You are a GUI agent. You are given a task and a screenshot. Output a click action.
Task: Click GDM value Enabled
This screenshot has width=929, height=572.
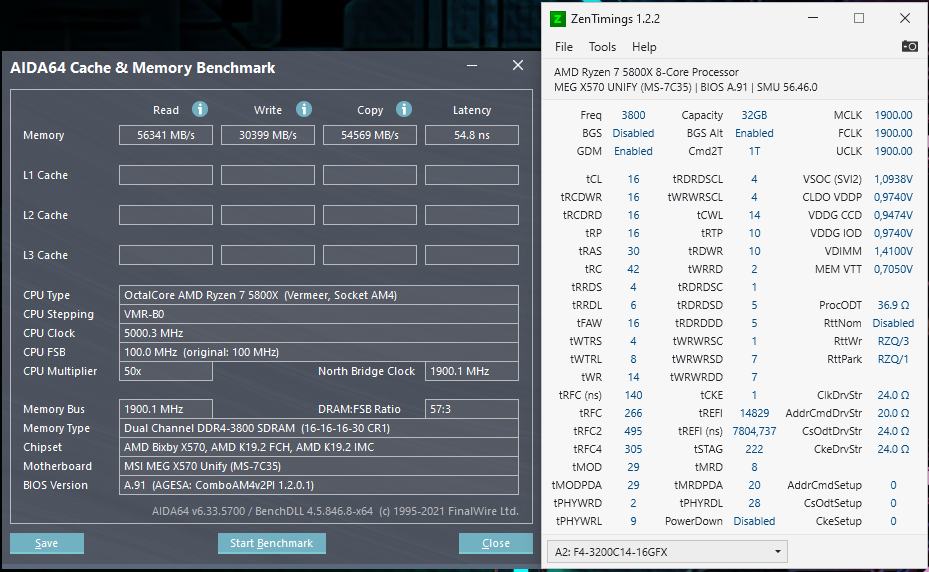click(x=633, y=151)
